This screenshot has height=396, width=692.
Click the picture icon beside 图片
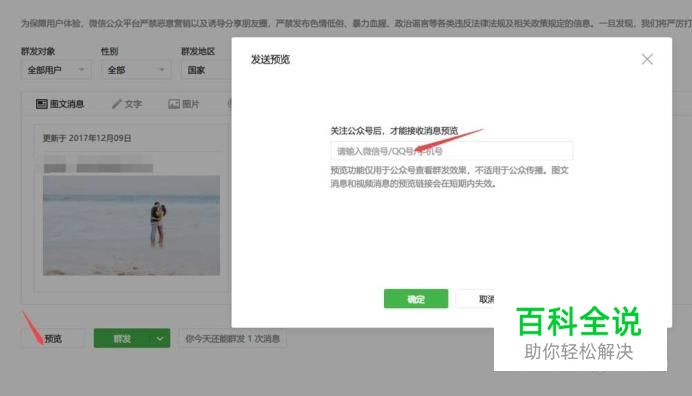point(174,104)
